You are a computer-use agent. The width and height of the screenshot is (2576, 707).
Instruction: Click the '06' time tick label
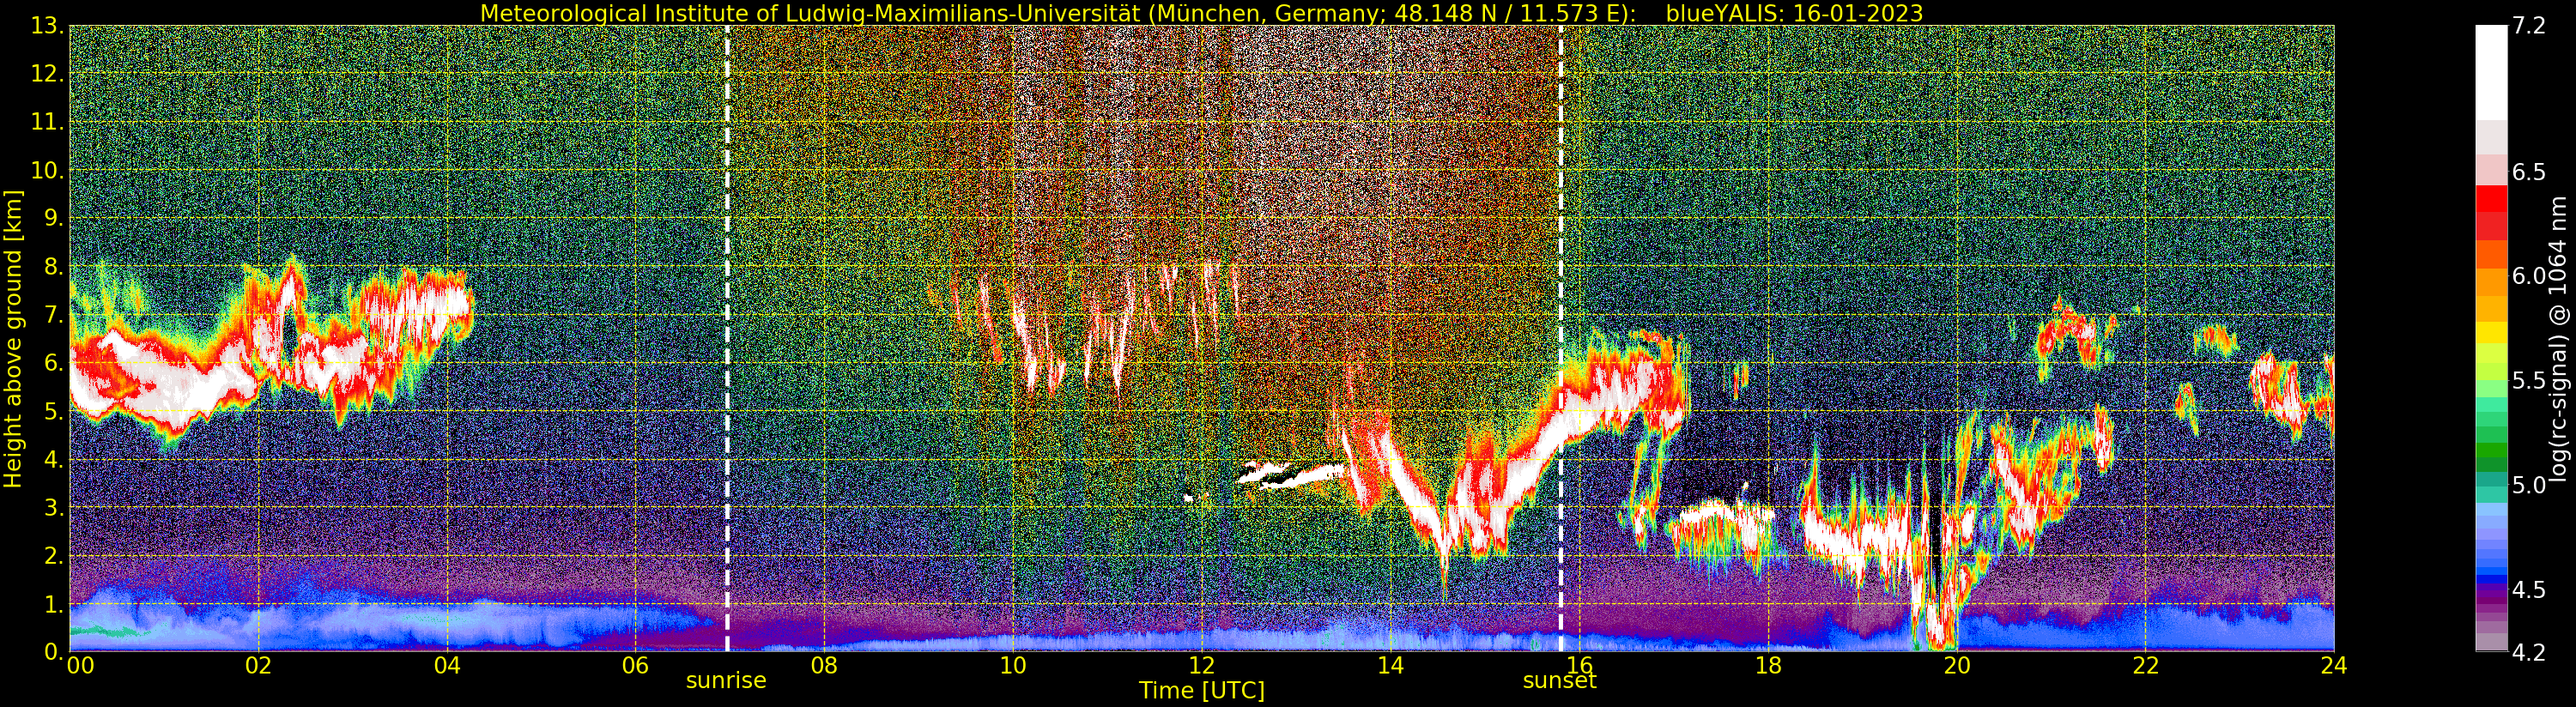(635, 666)
